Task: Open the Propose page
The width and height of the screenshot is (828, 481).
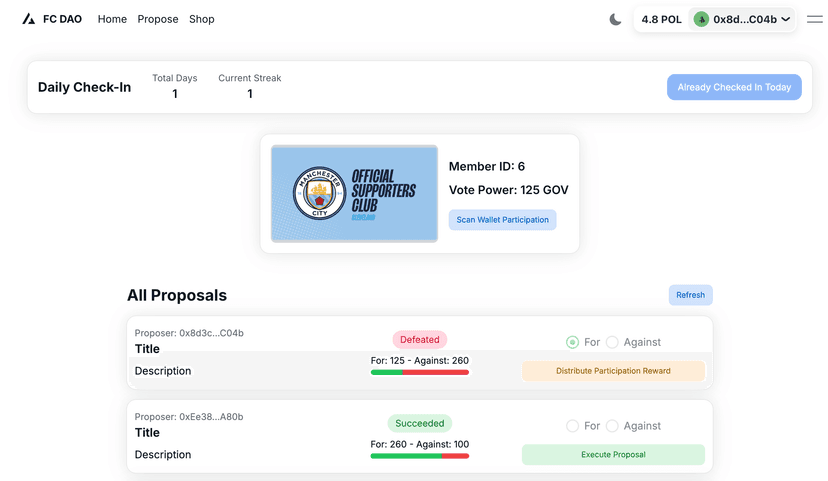Action: click(x=158, y=19)
